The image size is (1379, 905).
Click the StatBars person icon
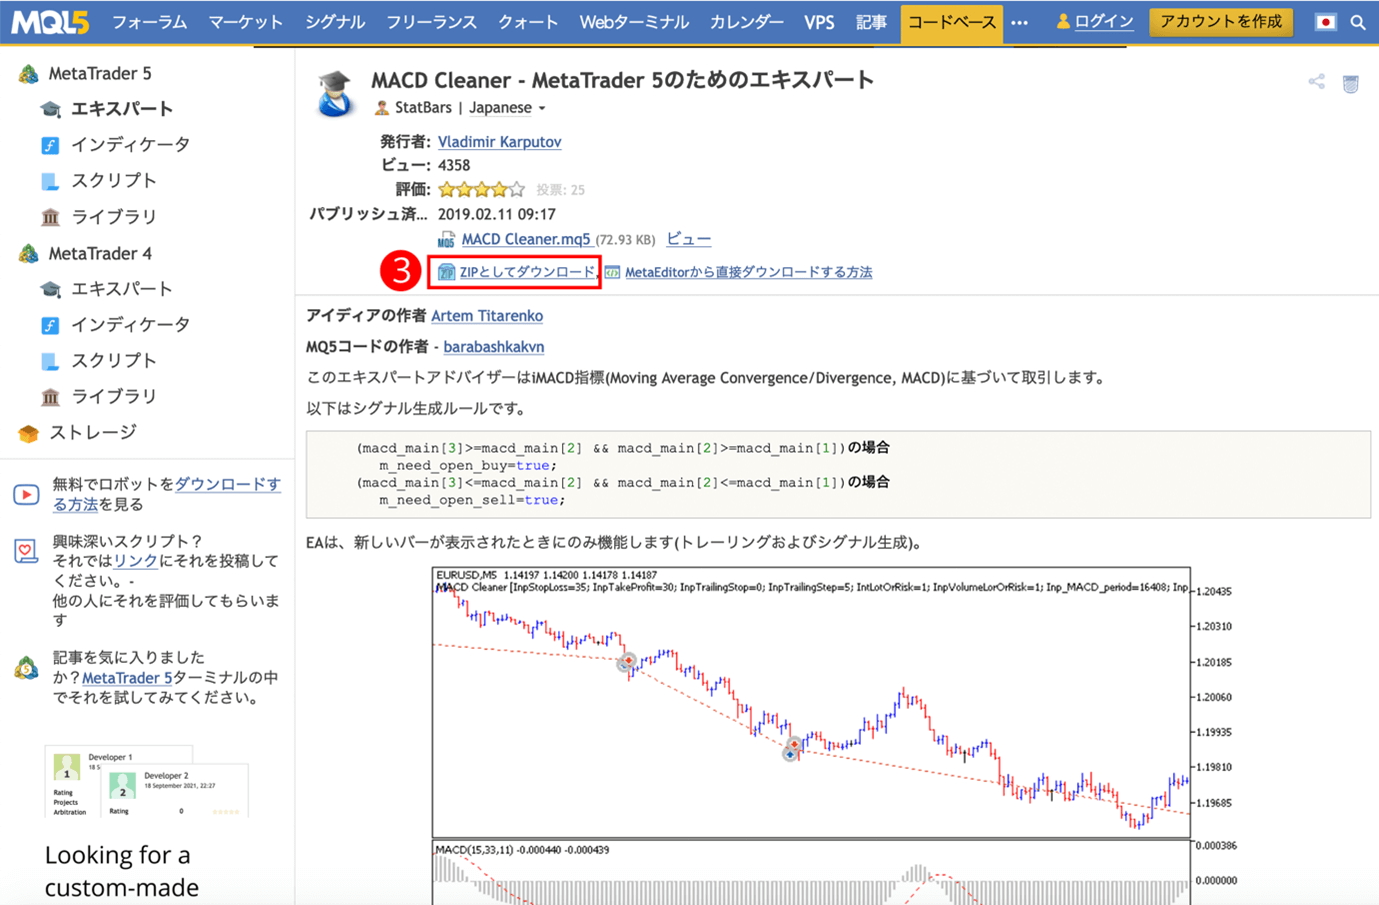coord(381,108)
